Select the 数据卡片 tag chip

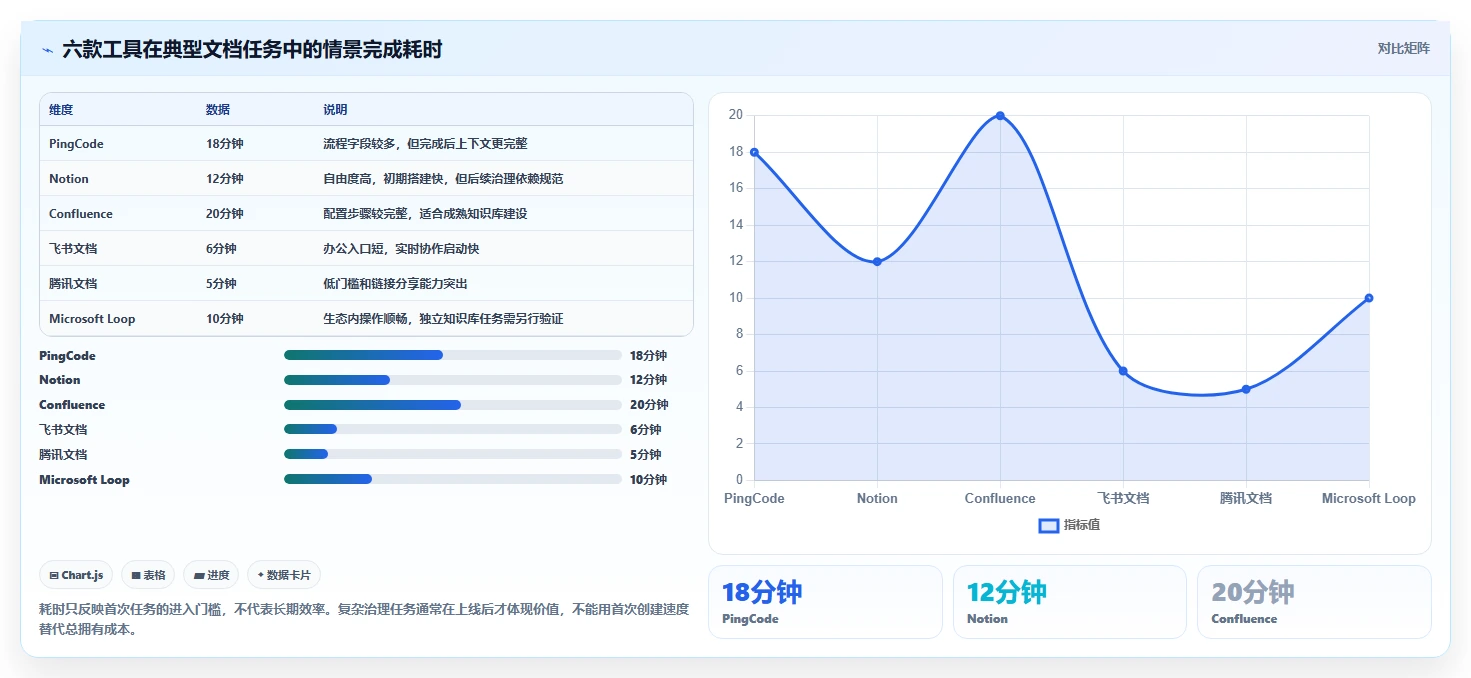click(x=284, y=575)
